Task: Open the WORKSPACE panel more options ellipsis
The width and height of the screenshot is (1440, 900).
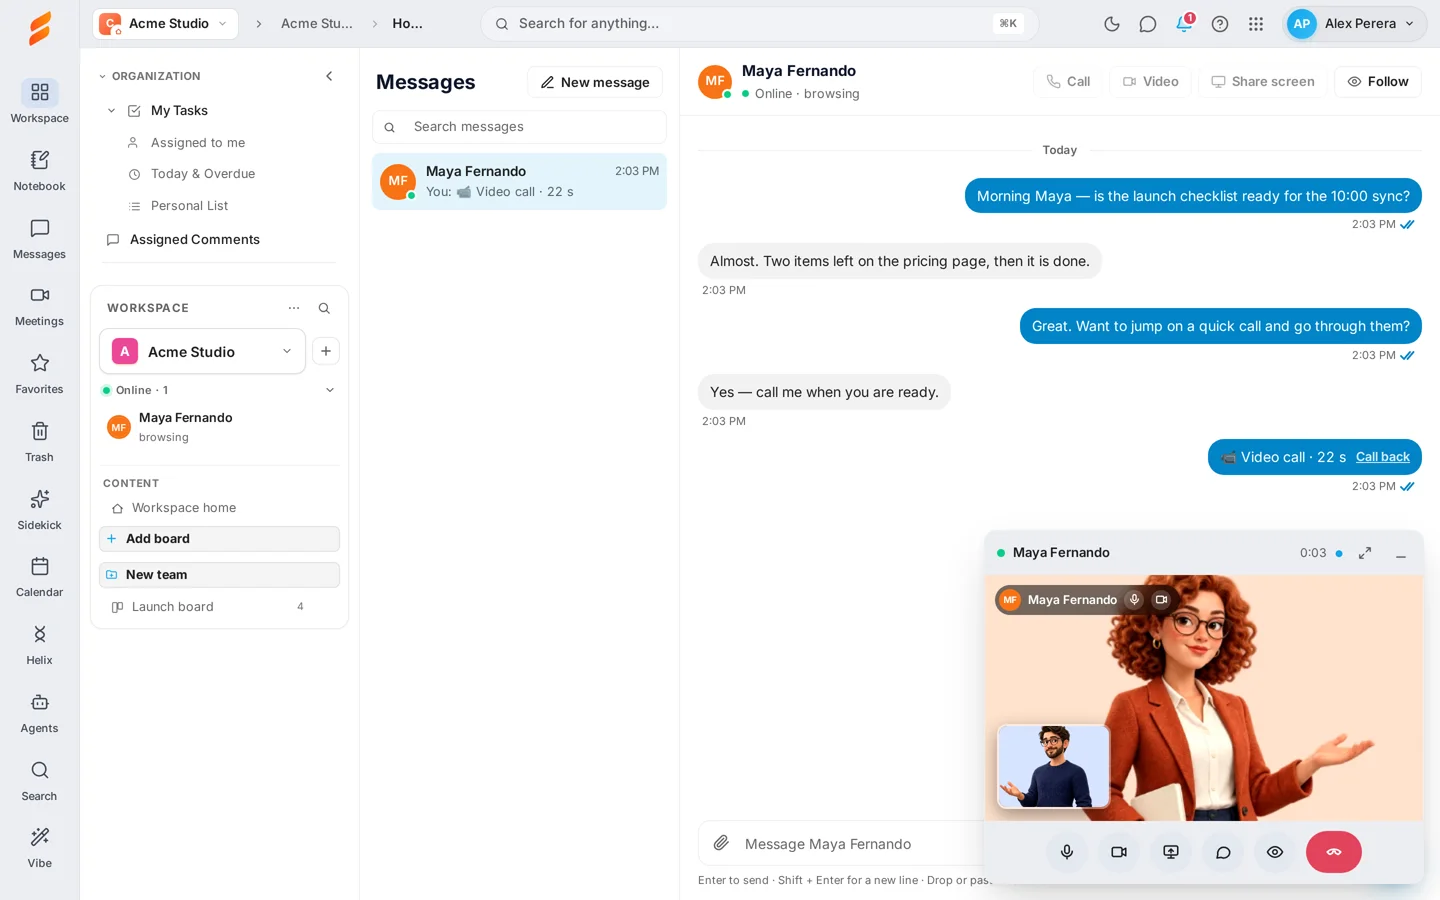Action: (x=294, y=308)
